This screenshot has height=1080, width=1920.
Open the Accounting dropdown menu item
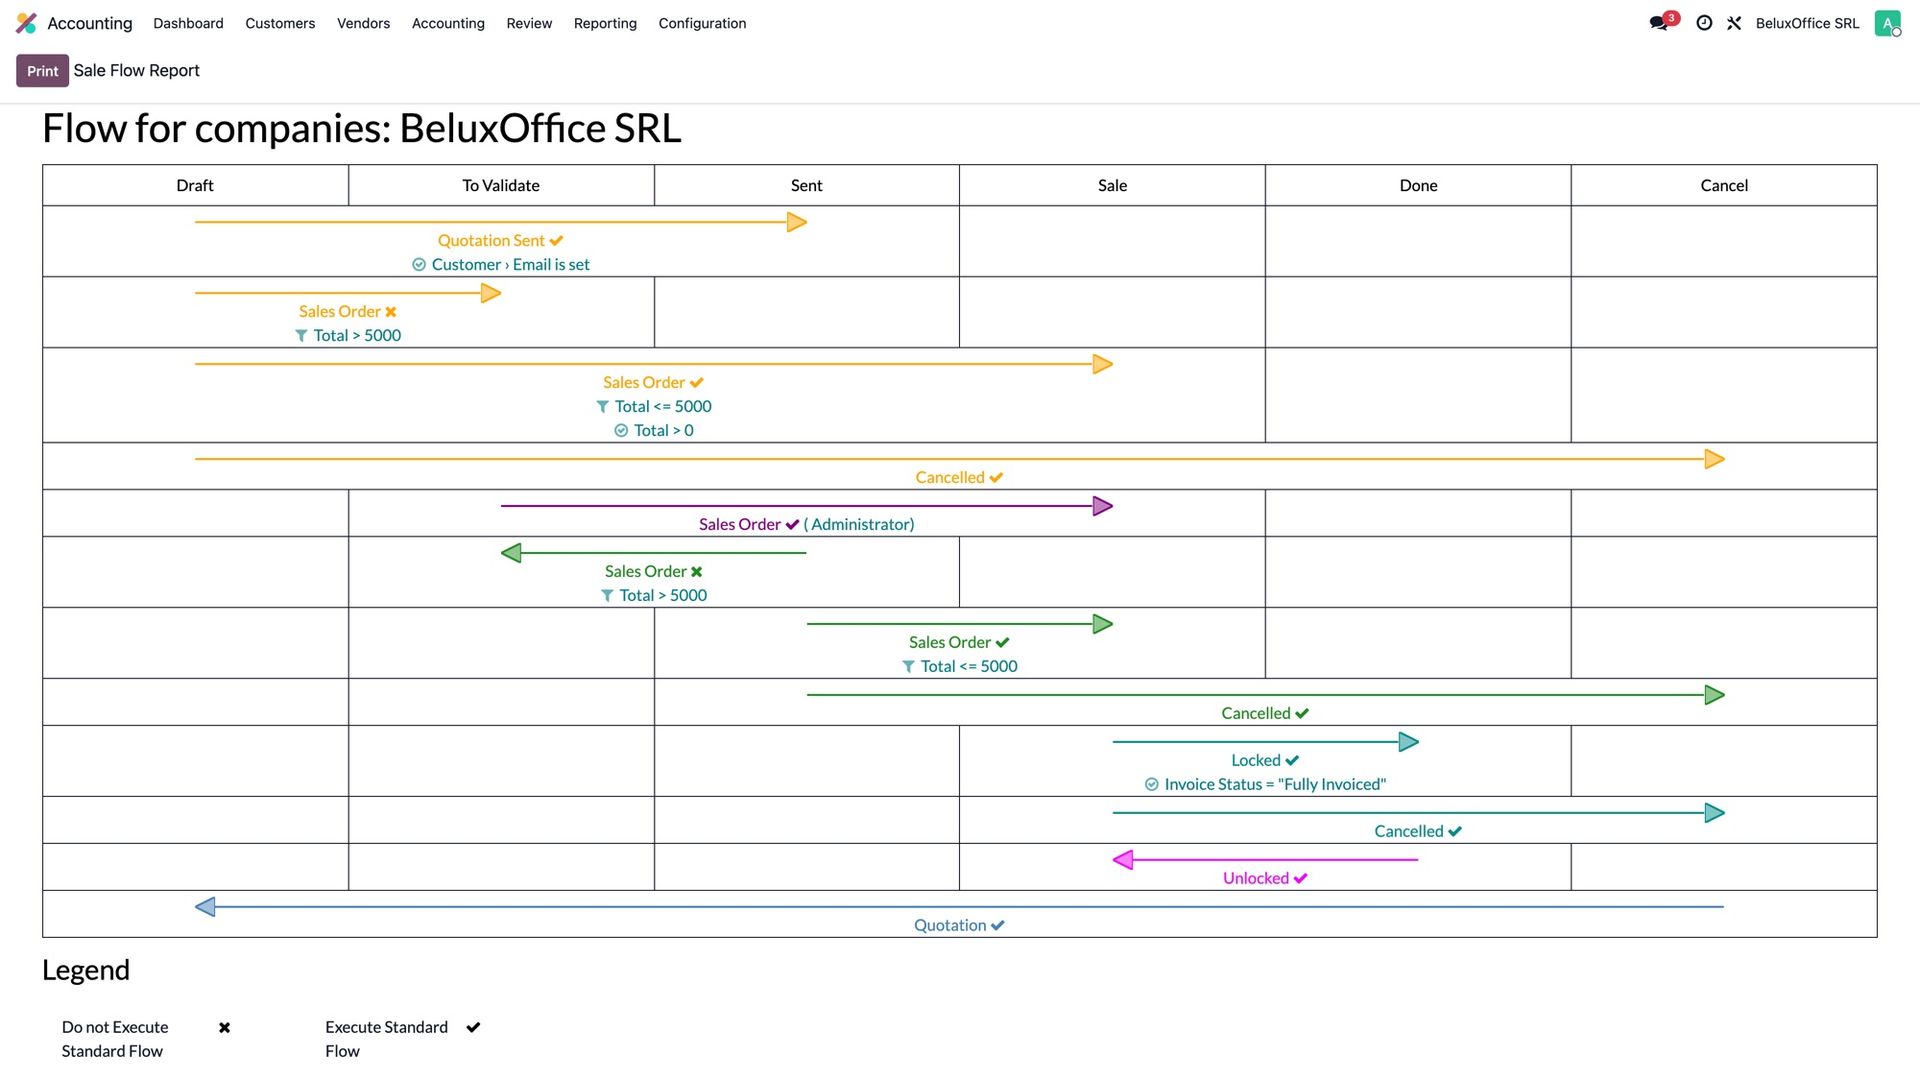(x=448, y=23)
